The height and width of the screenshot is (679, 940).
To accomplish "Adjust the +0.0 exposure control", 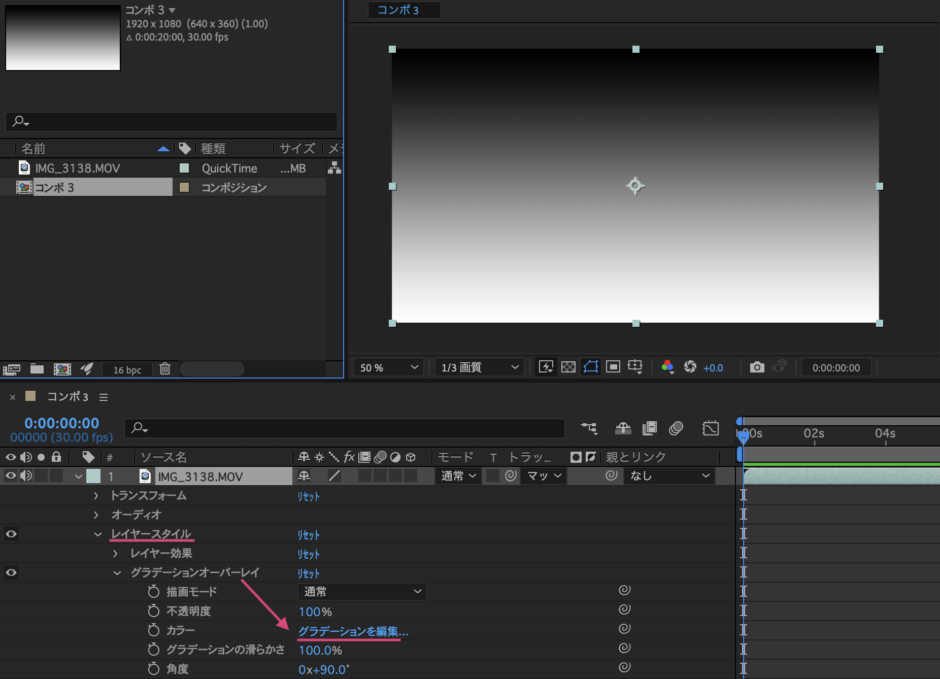I will coord(712,367).
